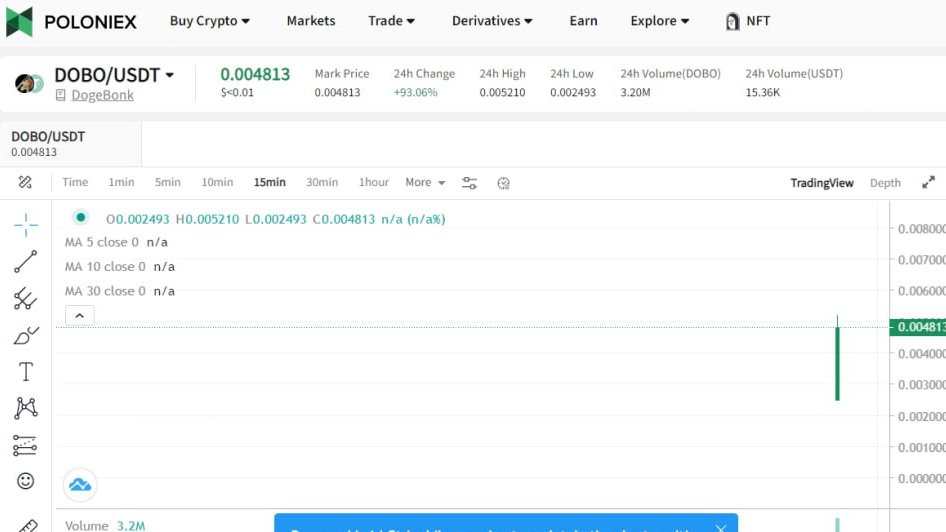Open the DOBO/USDT pair selector dropdown

114,75
